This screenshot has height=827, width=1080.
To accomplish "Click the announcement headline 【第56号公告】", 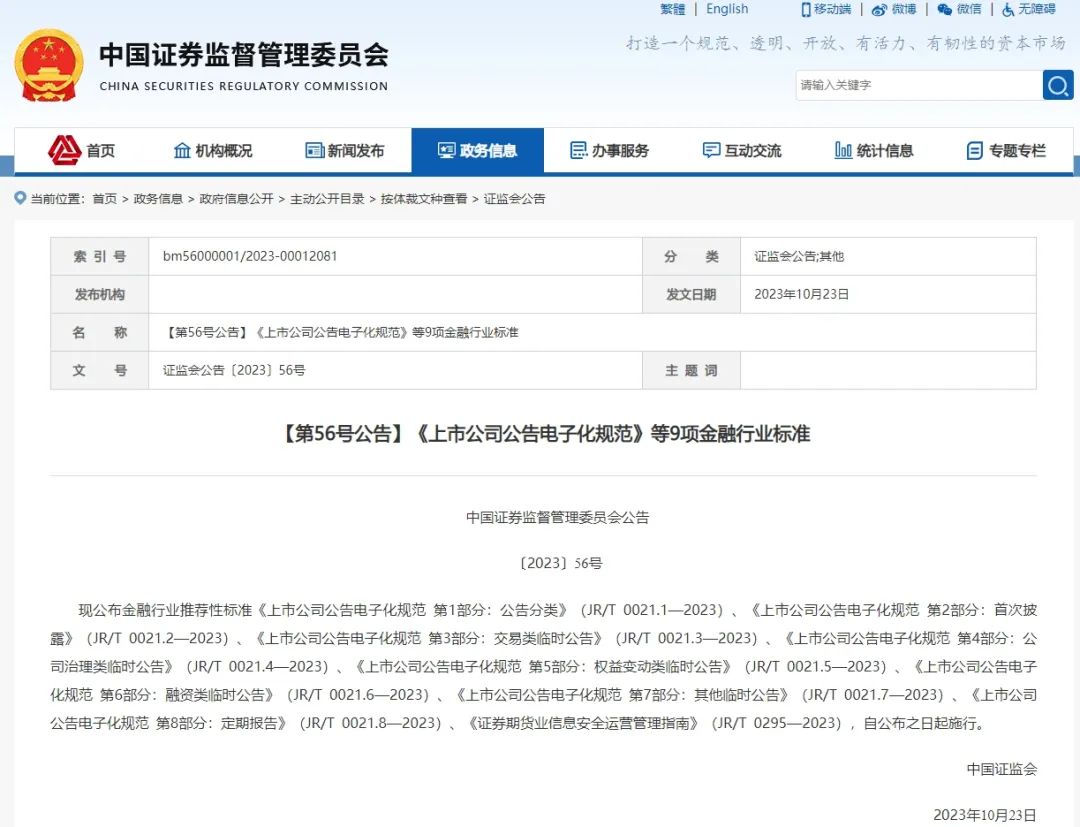I will (x=543, y=433).
